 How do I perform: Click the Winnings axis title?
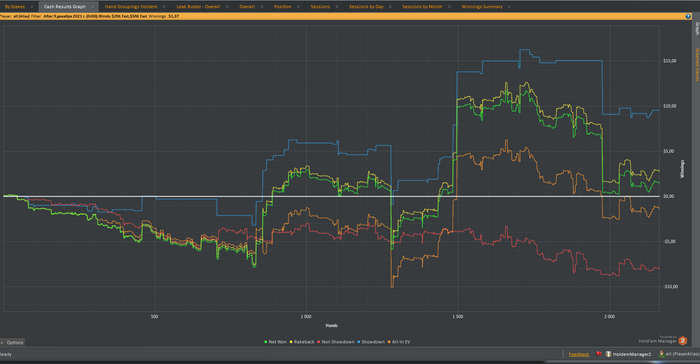click(x=682, y=169)
